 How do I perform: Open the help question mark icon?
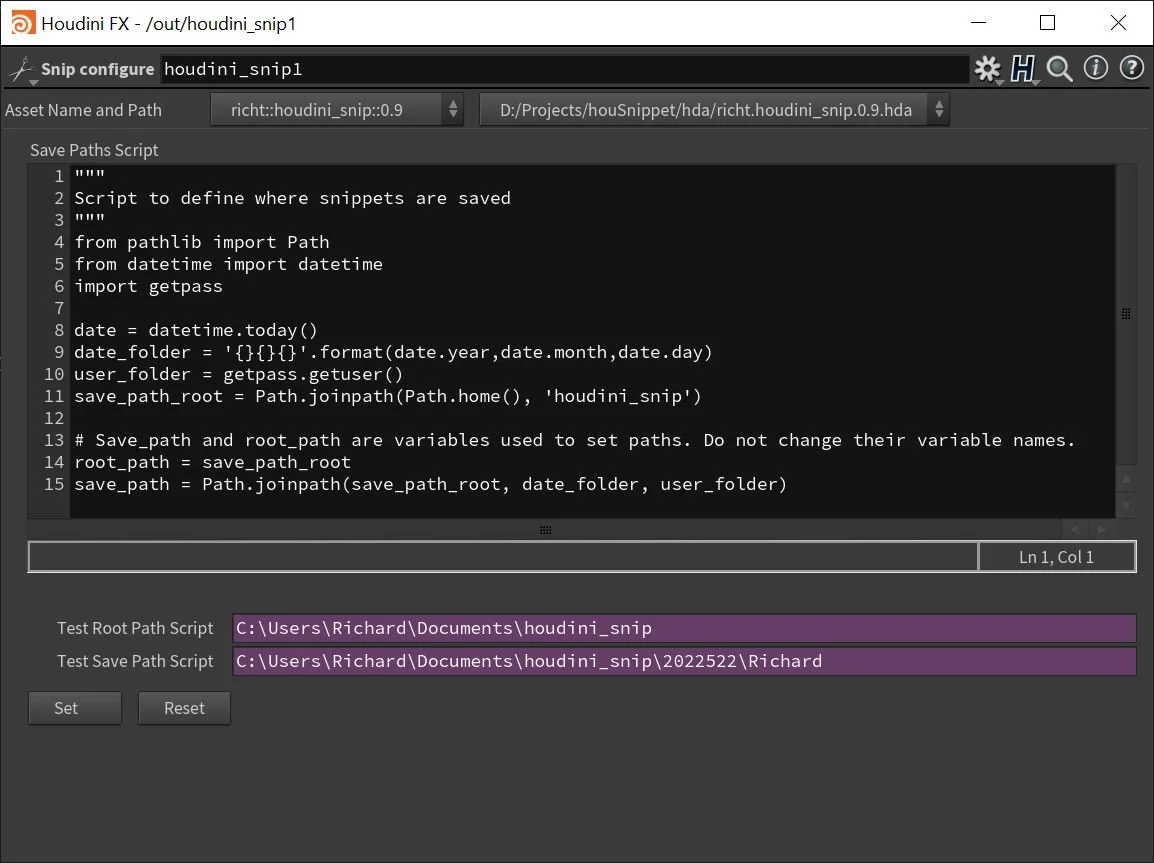[x=1131, y=70]
